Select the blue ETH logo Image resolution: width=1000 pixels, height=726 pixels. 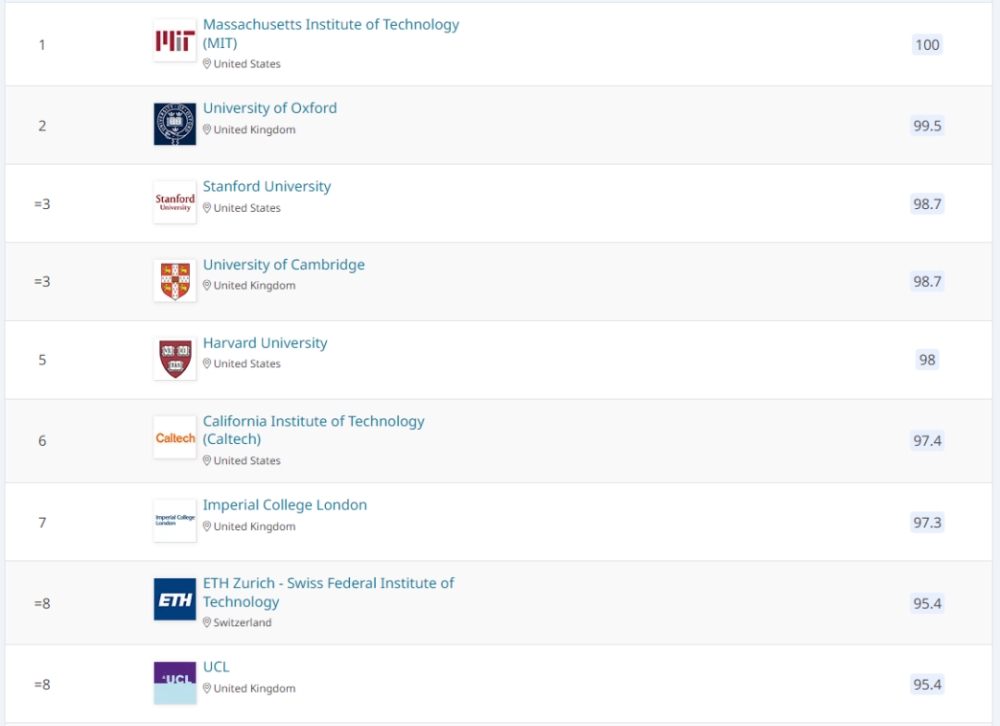tap(175, 599)
